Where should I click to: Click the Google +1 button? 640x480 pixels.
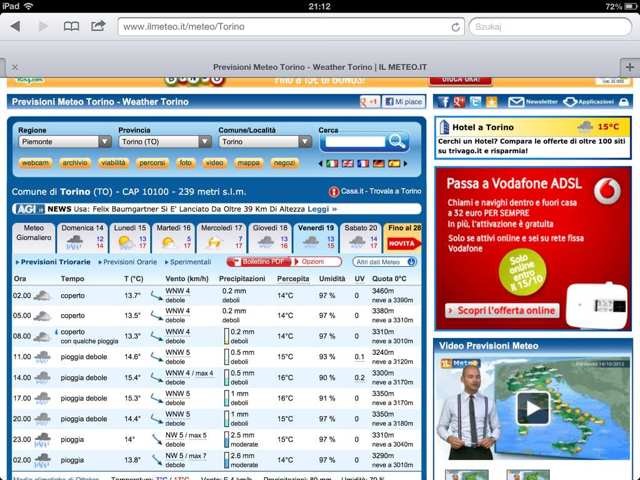click(x=369, y=102)
